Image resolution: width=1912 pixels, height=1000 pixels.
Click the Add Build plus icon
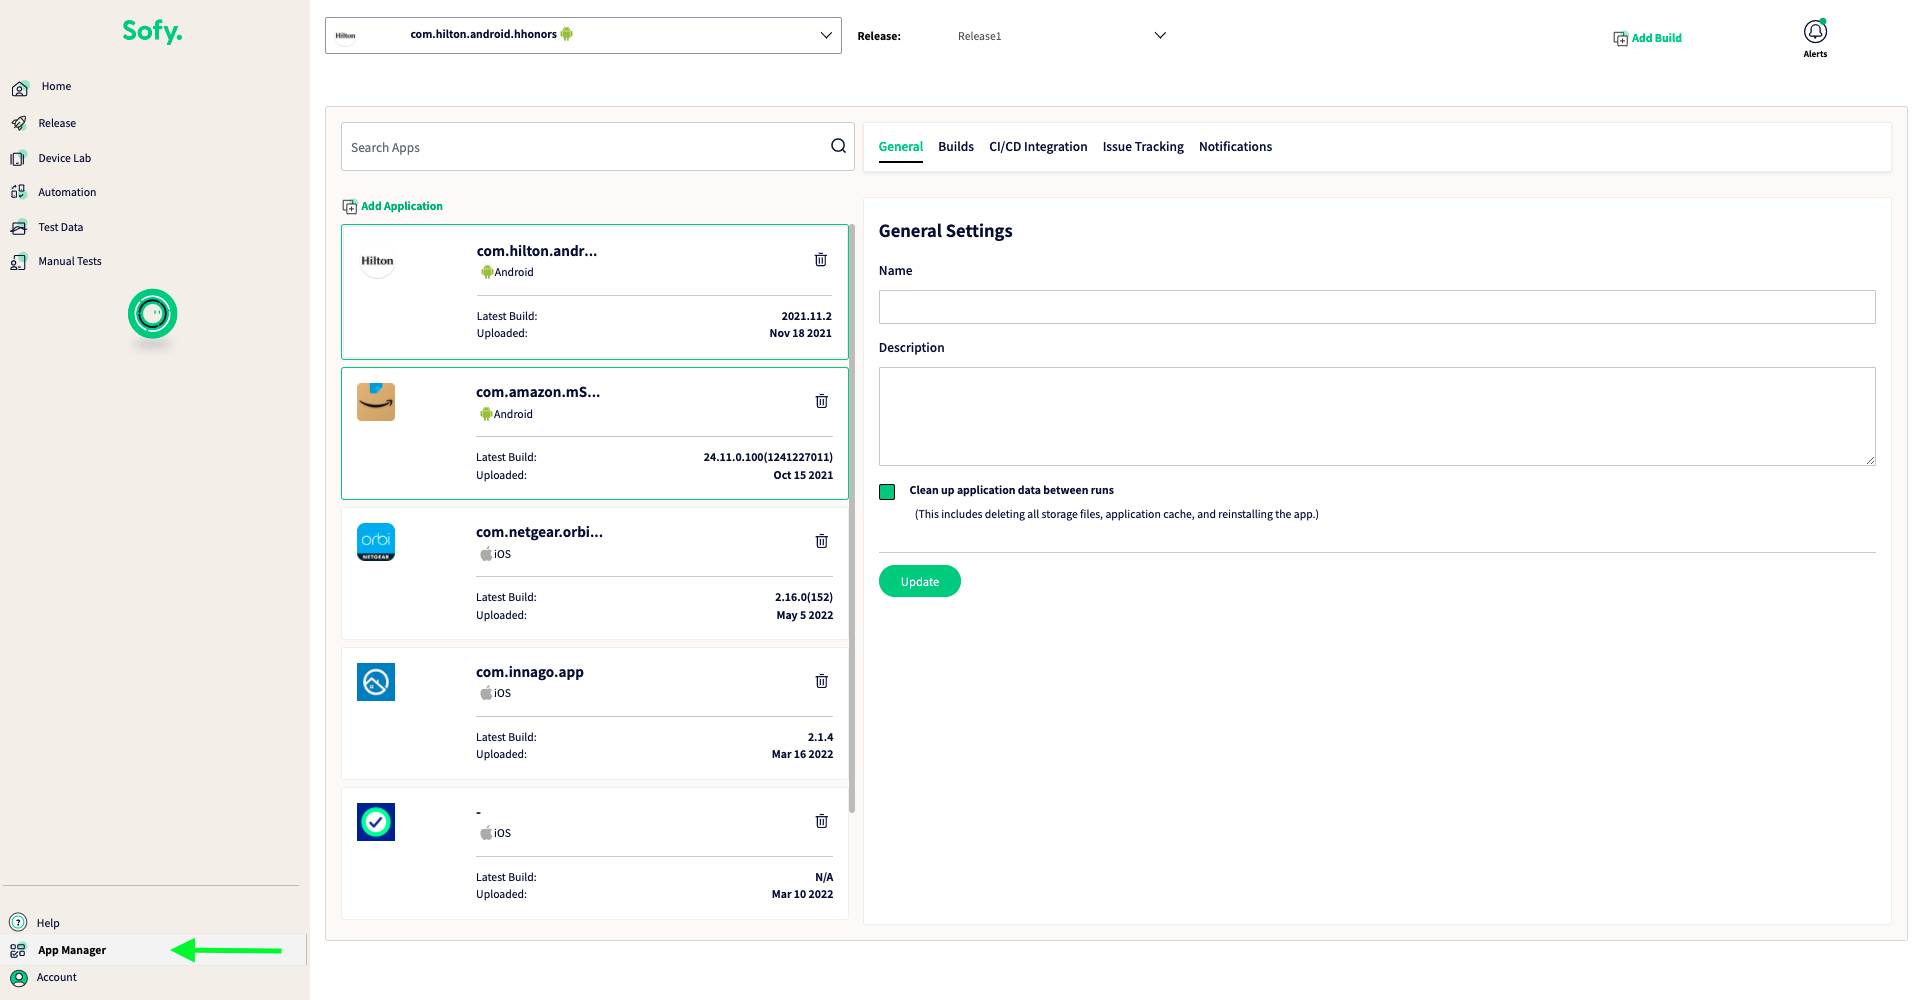[x=1620, y=38]
